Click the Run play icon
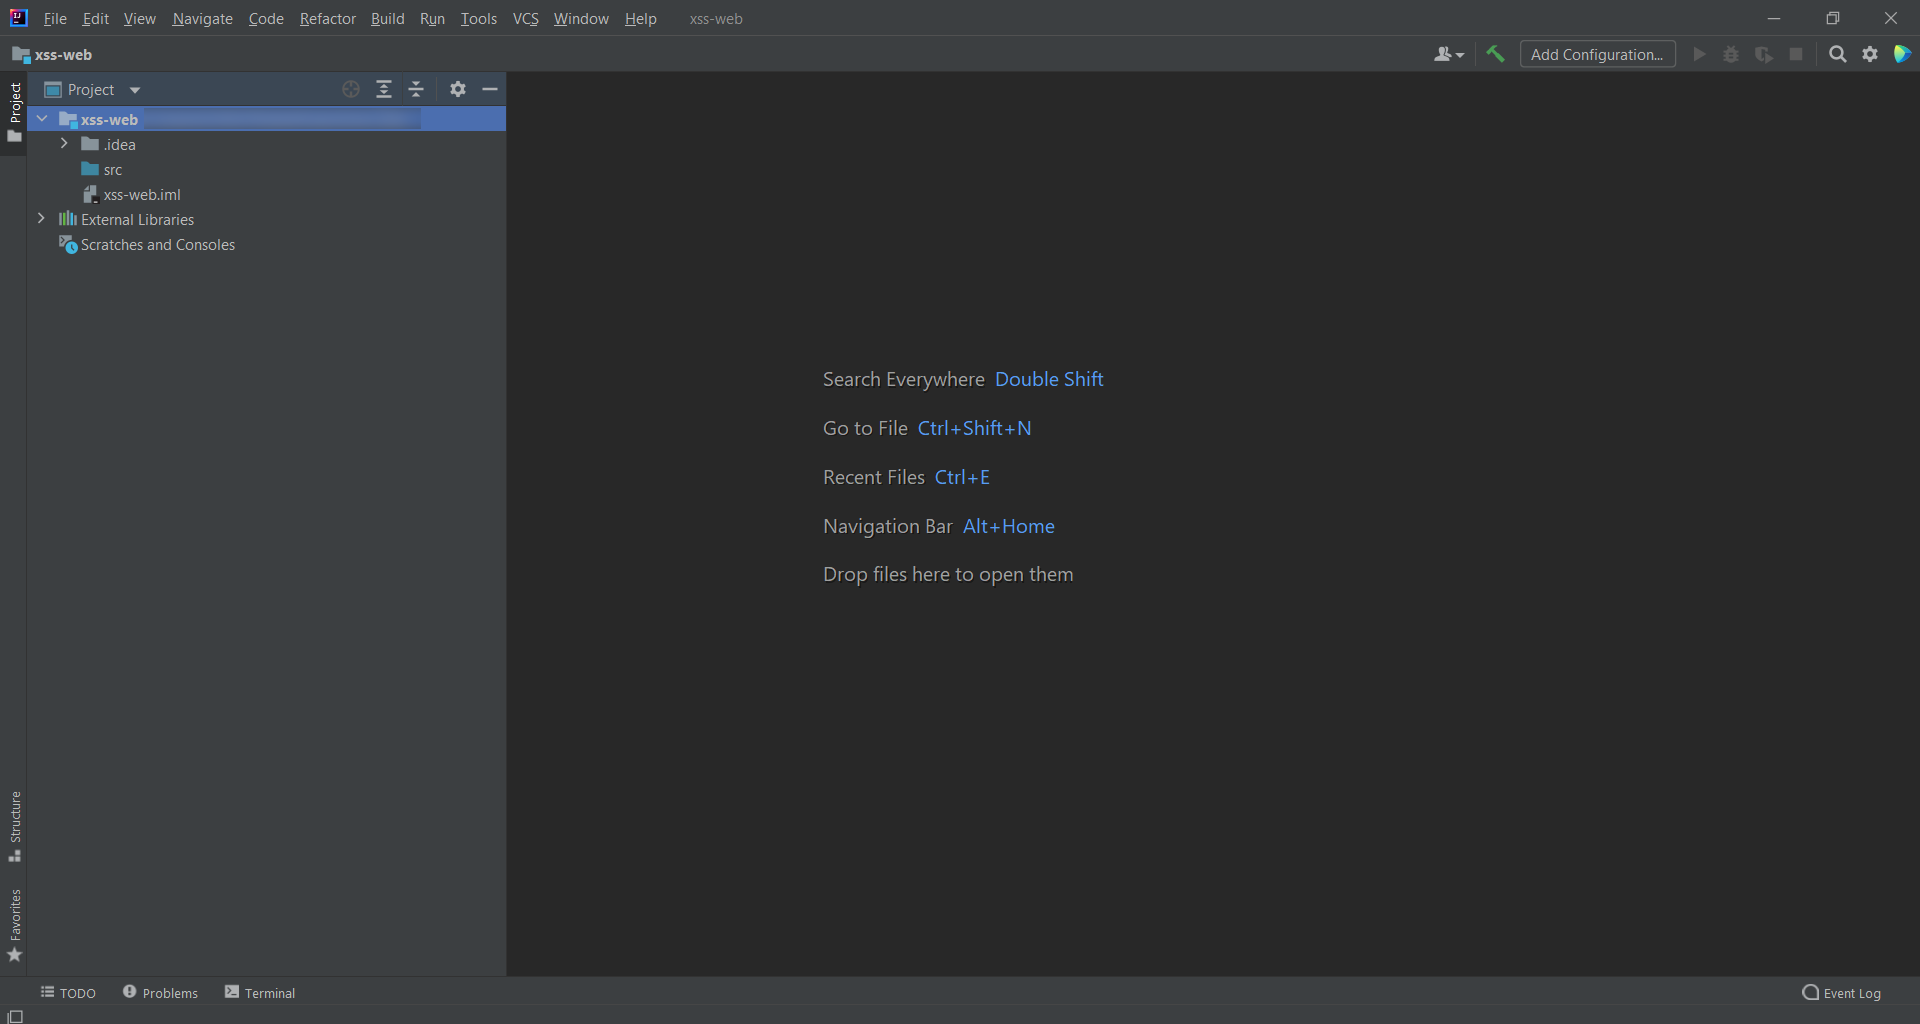This screenshot has width=1920, height=1024. coord(1699,54)
